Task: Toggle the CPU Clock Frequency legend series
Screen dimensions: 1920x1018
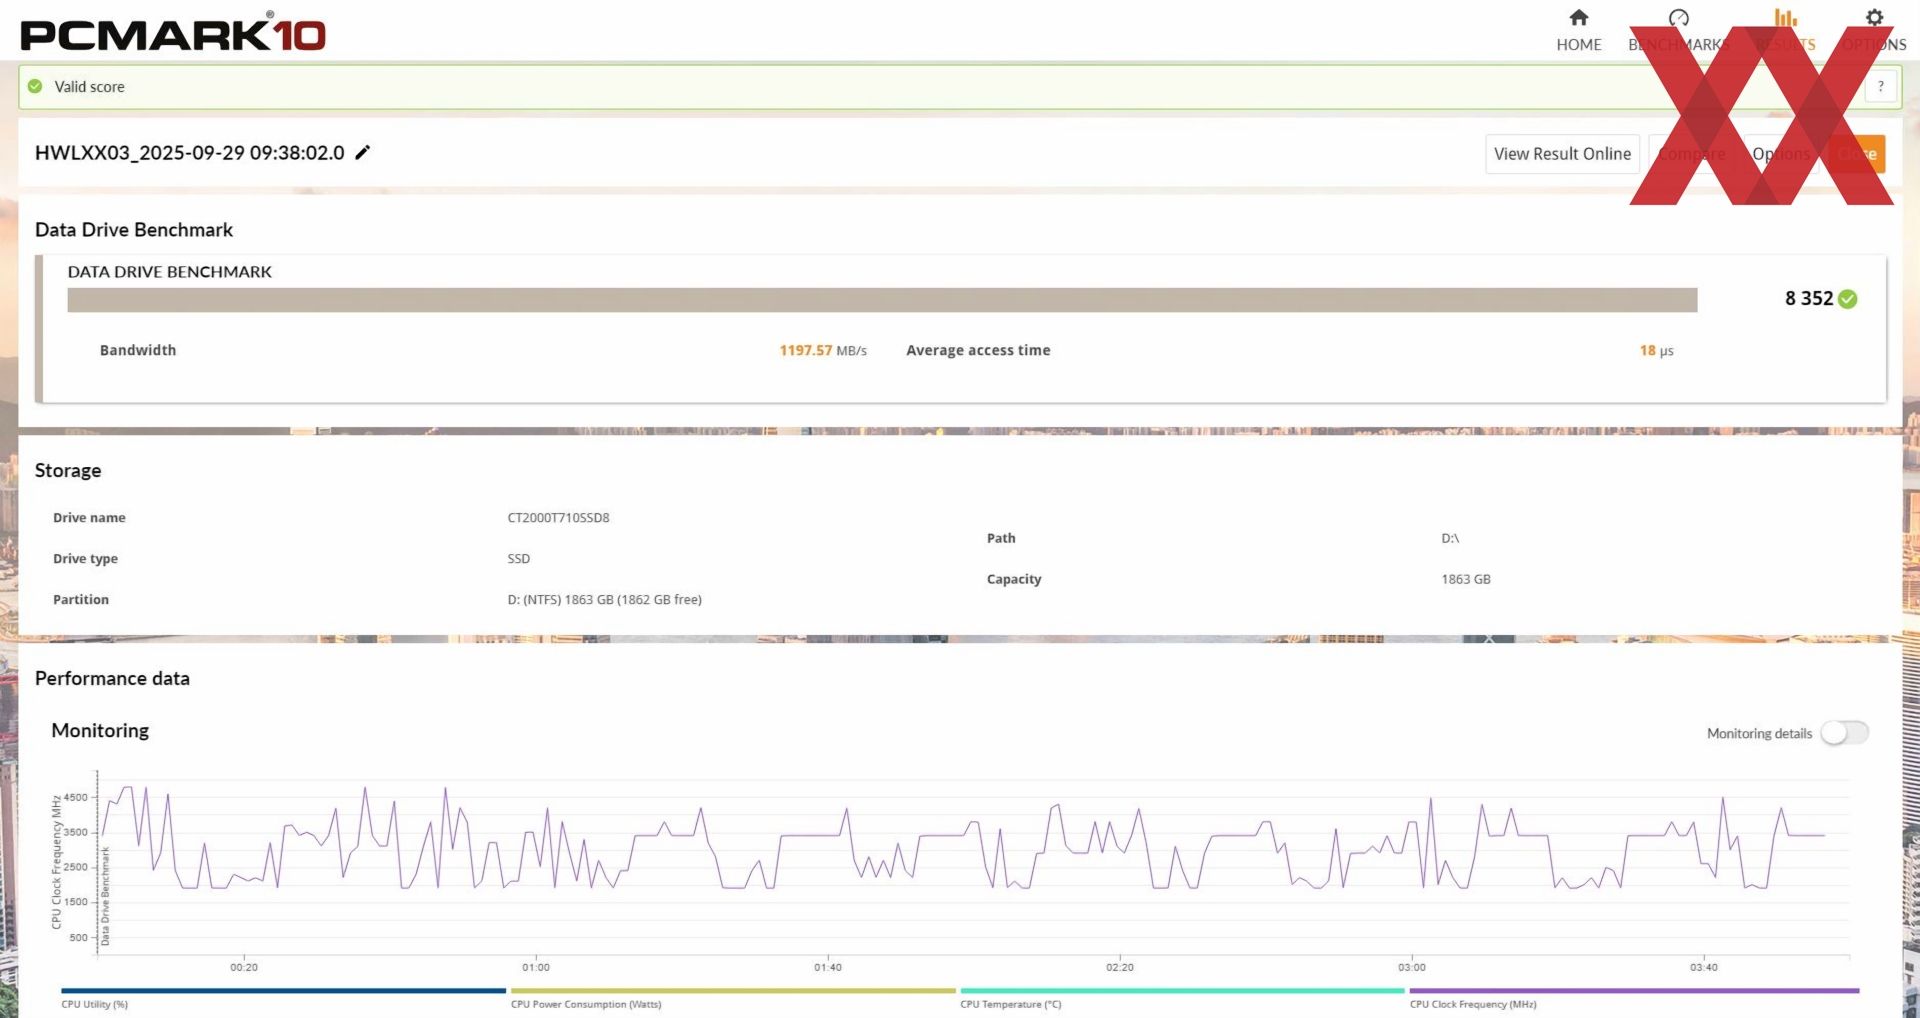Action: click(x=1473, y=1004)
